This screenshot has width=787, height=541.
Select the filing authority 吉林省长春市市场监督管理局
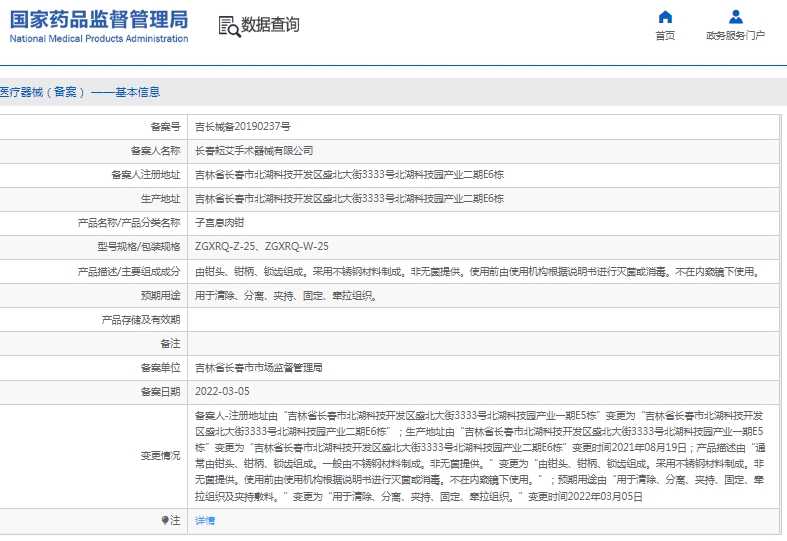258,368
